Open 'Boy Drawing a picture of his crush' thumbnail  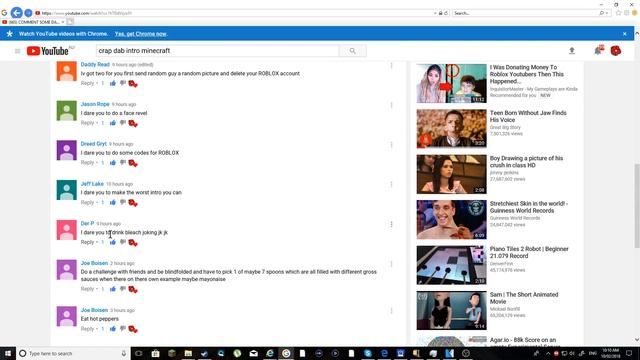[451, 174]
